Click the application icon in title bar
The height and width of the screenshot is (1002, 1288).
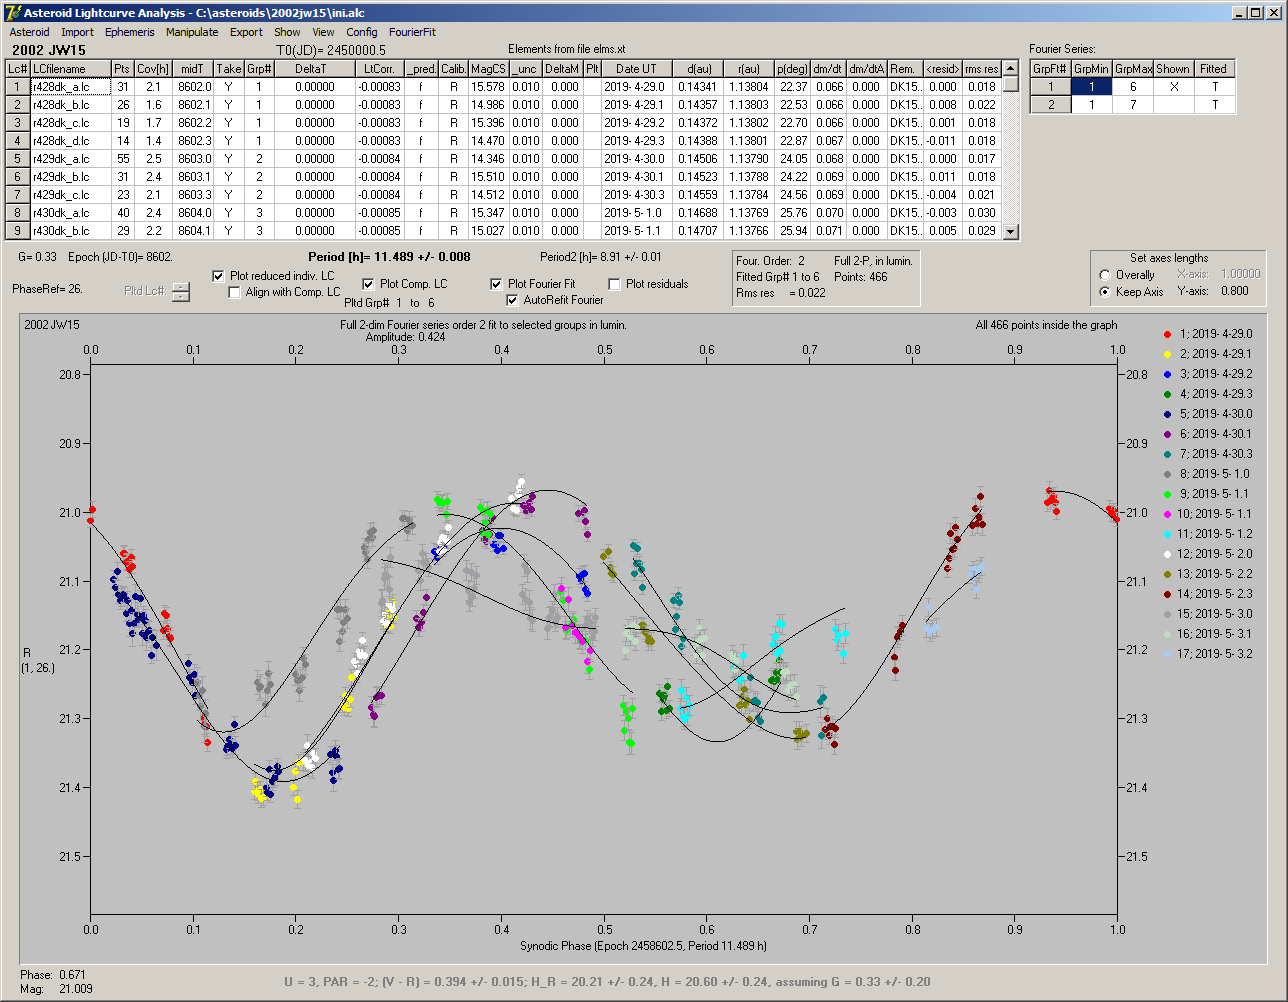12,12
